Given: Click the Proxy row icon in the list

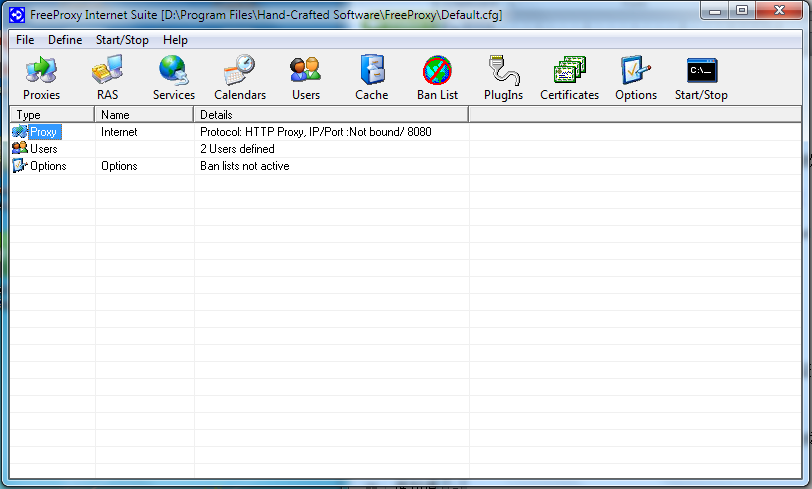Looking at the screenshot, I should coord(20,132).
